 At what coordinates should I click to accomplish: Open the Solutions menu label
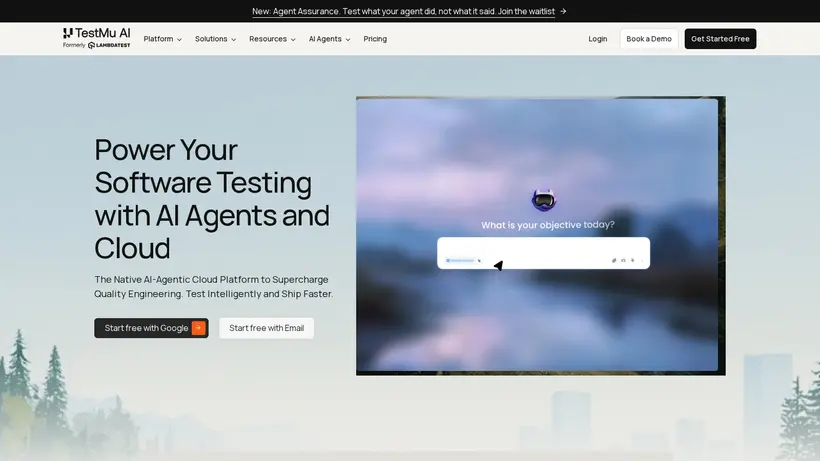(211, 39)
